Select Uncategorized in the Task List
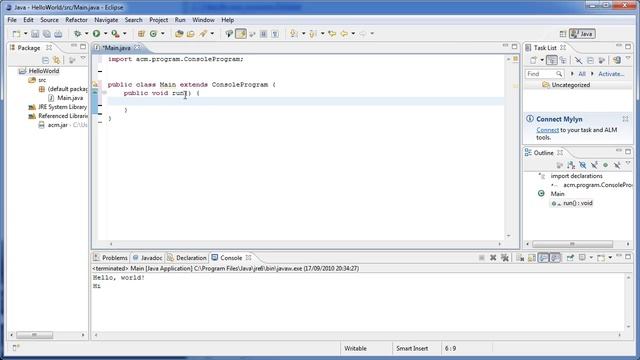This screenshot has height=360, width=640. point(571,85)
